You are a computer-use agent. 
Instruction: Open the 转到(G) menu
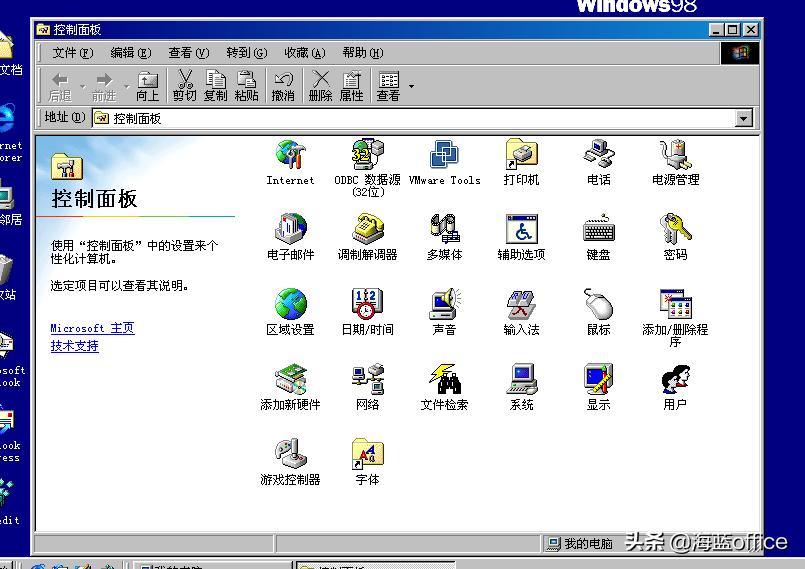pos(247,53)
